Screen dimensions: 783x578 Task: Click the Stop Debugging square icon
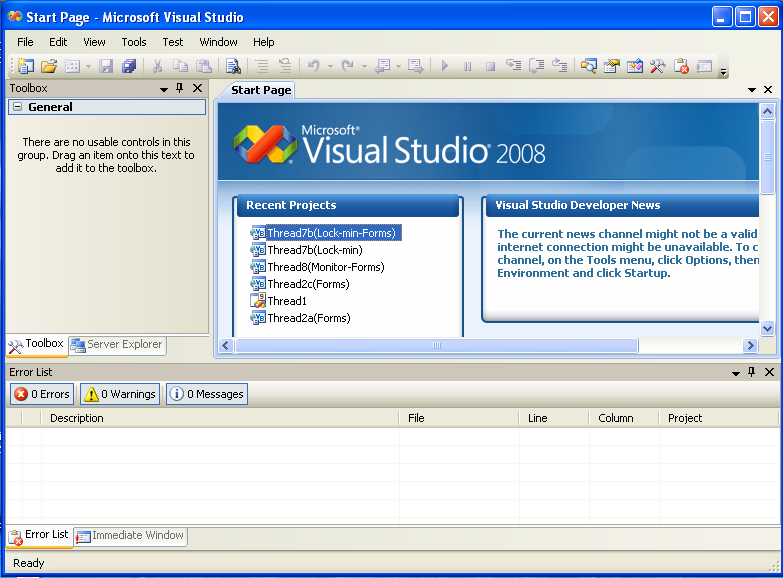point(490,66)
